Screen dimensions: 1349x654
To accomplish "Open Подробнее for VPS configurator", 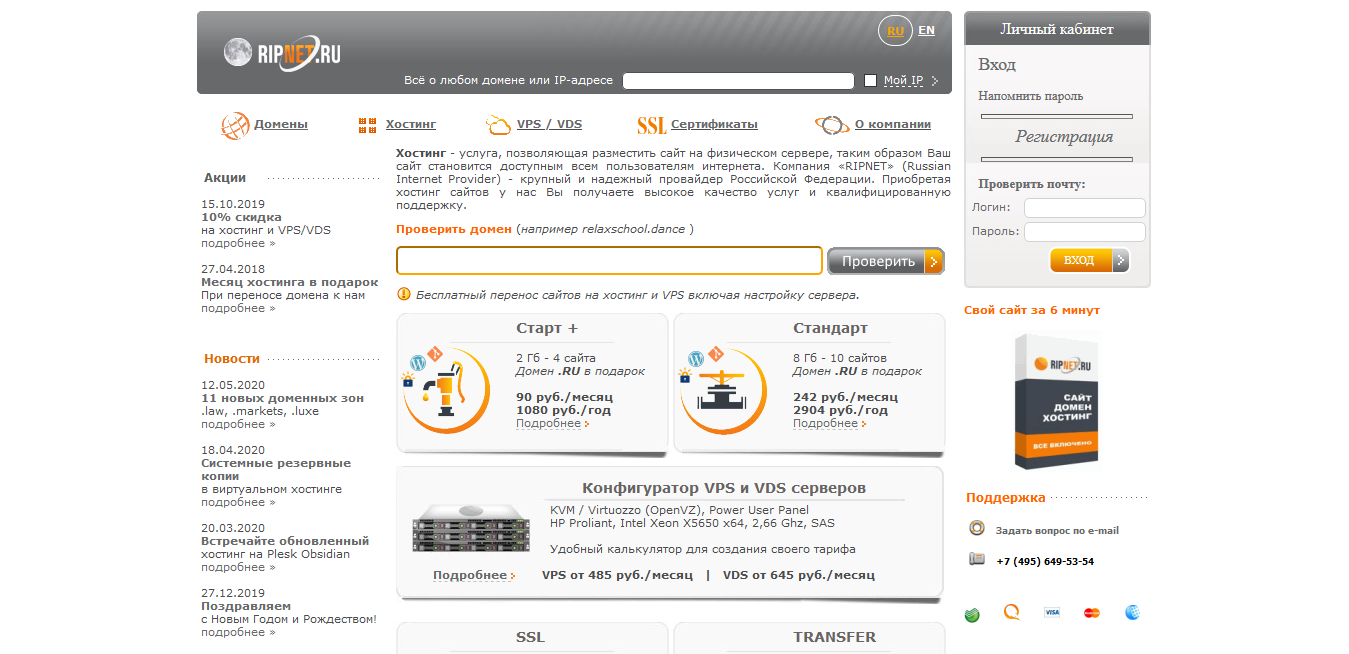I will click(473, 575).
